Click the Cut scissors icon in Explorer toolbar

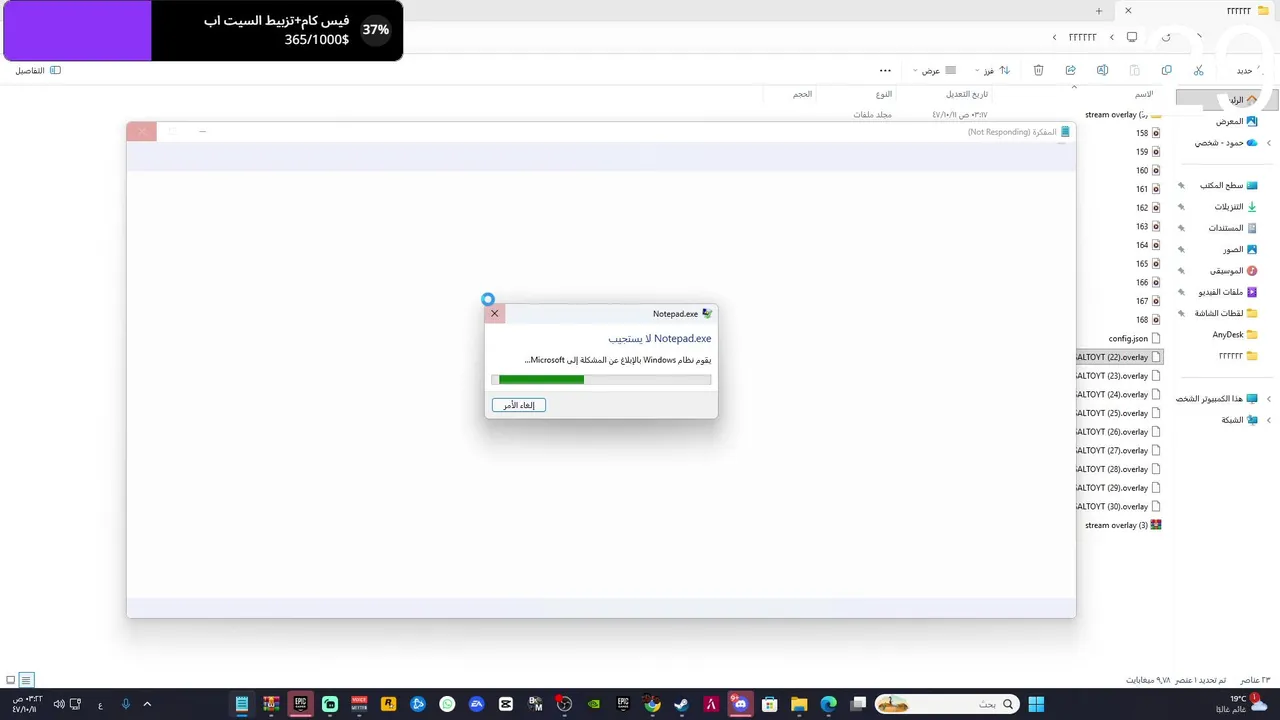tap(1198, 70)
